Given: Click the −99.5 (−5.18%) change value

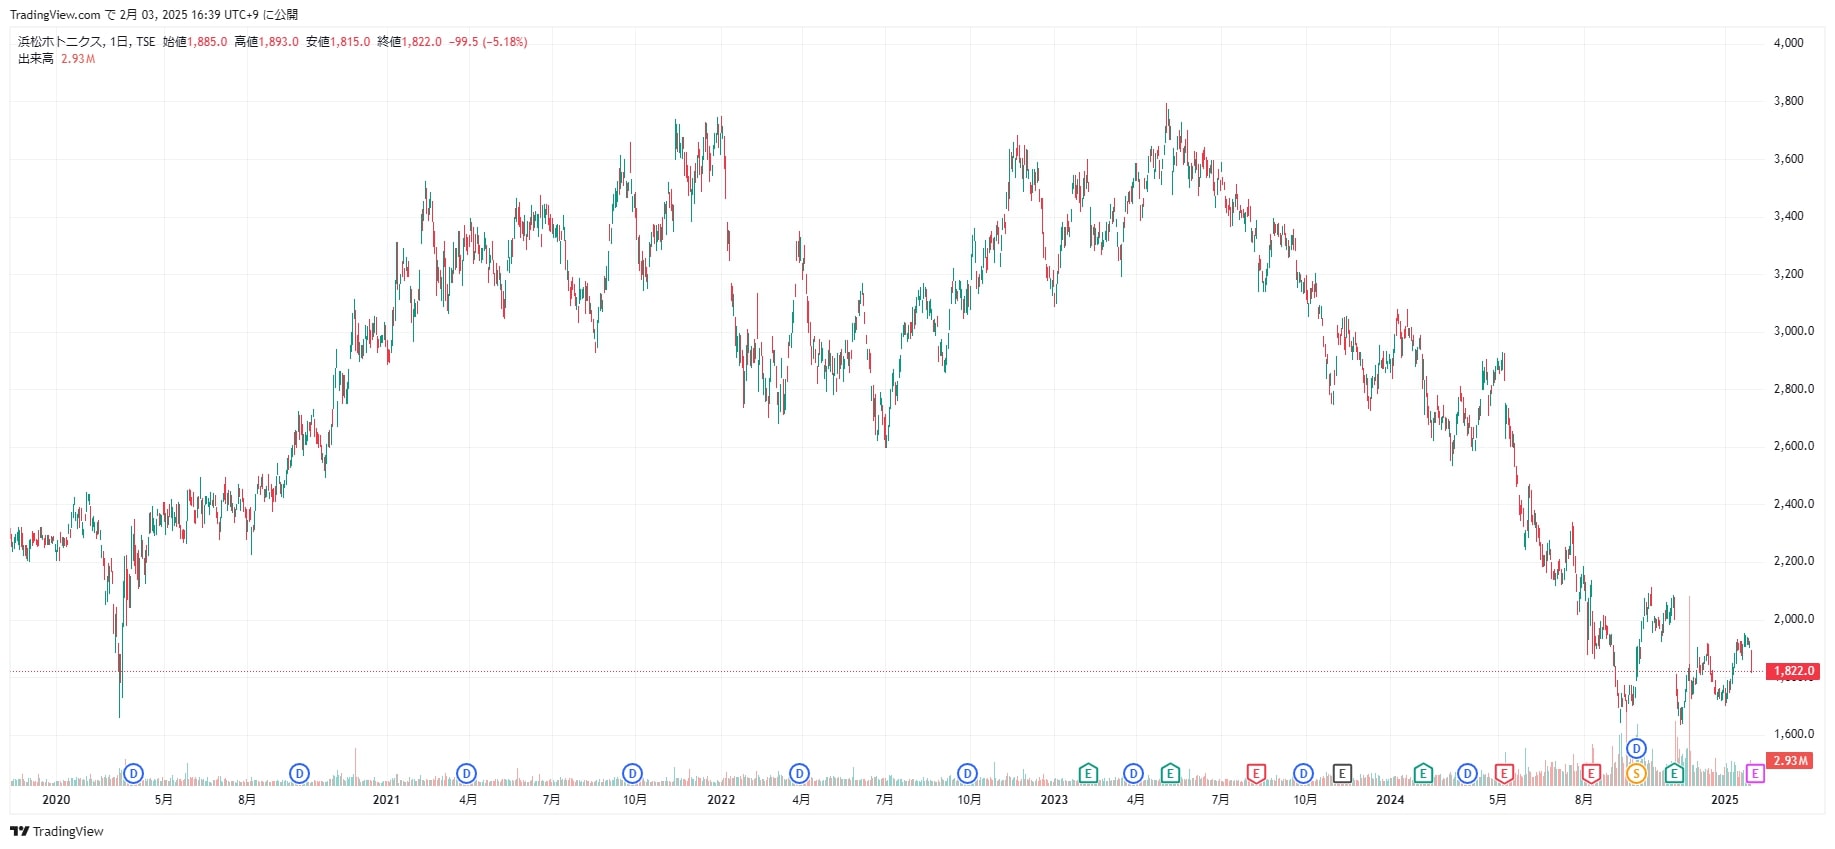Looking at the screenshot, I should pyautogui.click(x=488, y=42).
